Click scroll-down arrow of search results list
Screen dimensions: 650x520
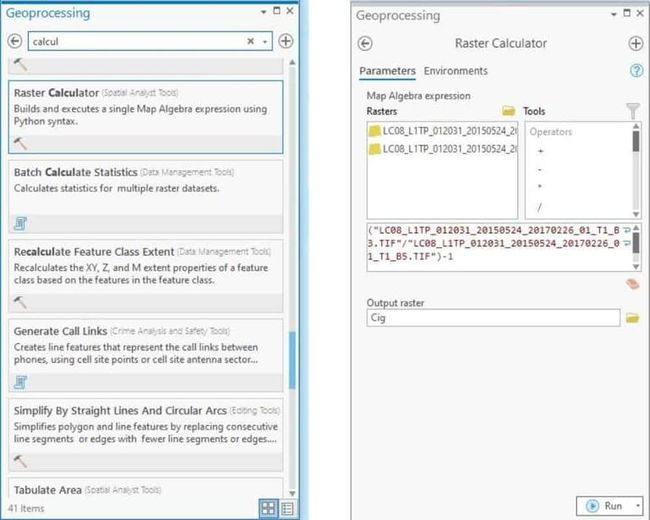click(x=292, y=493)
